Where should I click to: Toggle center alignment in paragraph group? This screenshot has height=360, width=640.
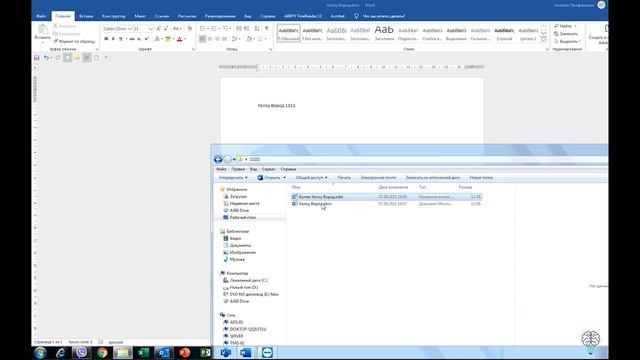(210, 39)
